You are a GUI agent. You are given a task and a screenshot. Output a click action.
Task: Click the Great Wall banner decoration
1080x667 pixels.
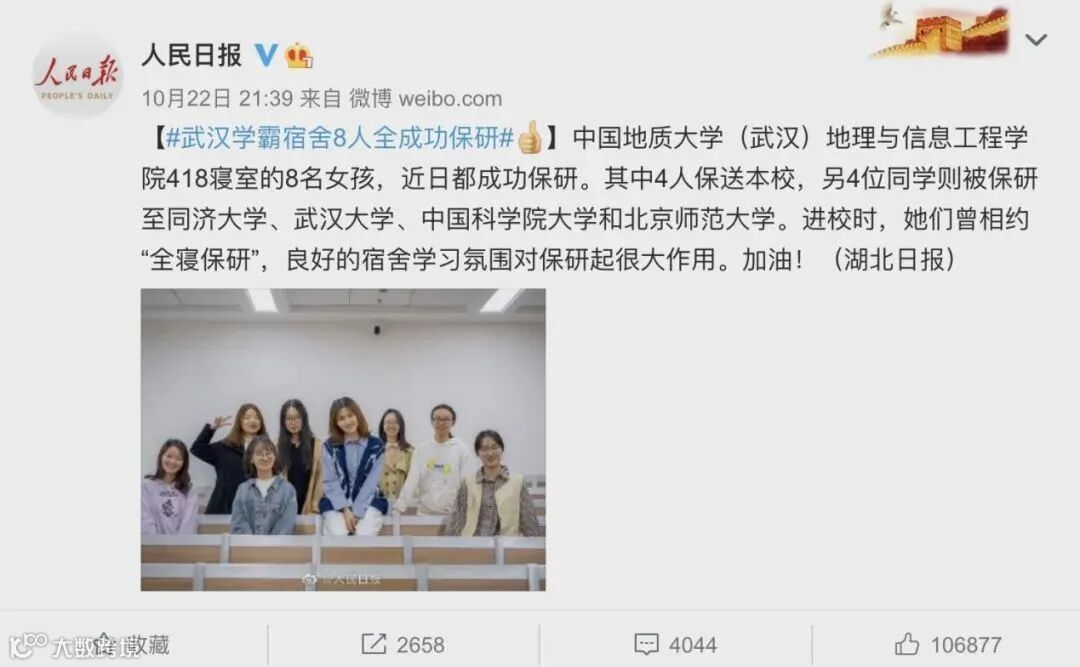coord(942,32)
